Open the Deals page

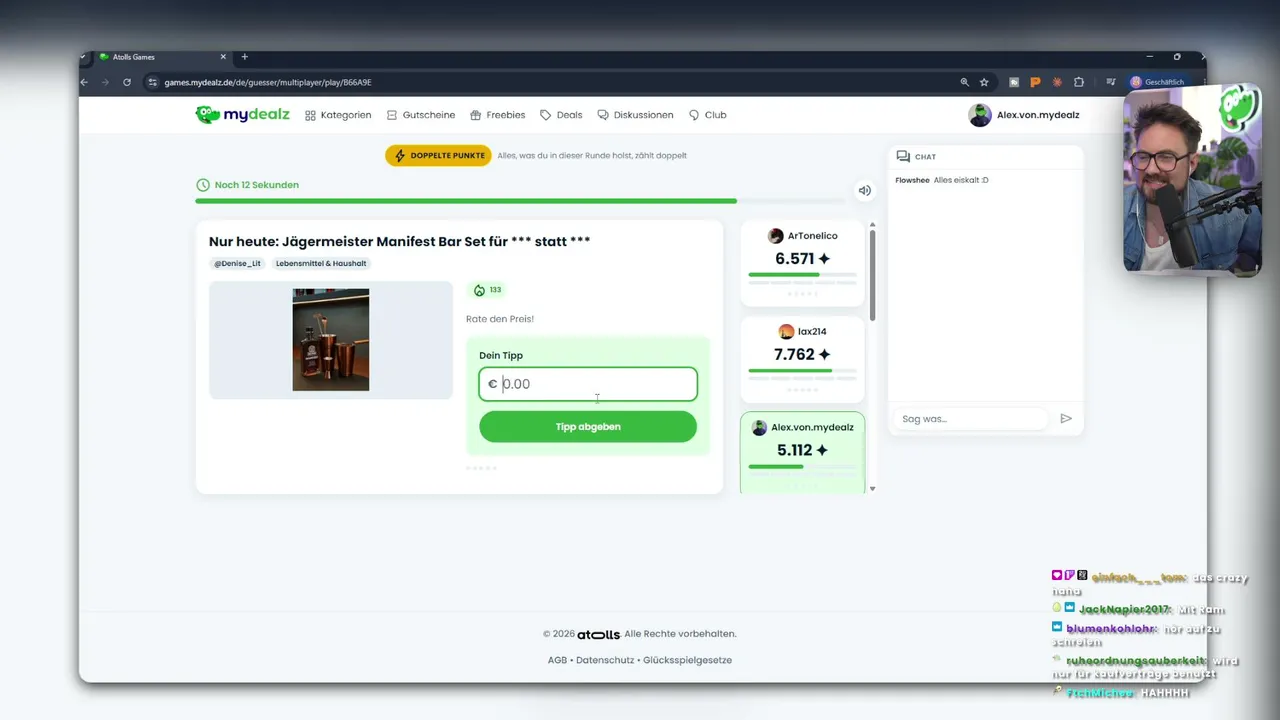(561, 115)
